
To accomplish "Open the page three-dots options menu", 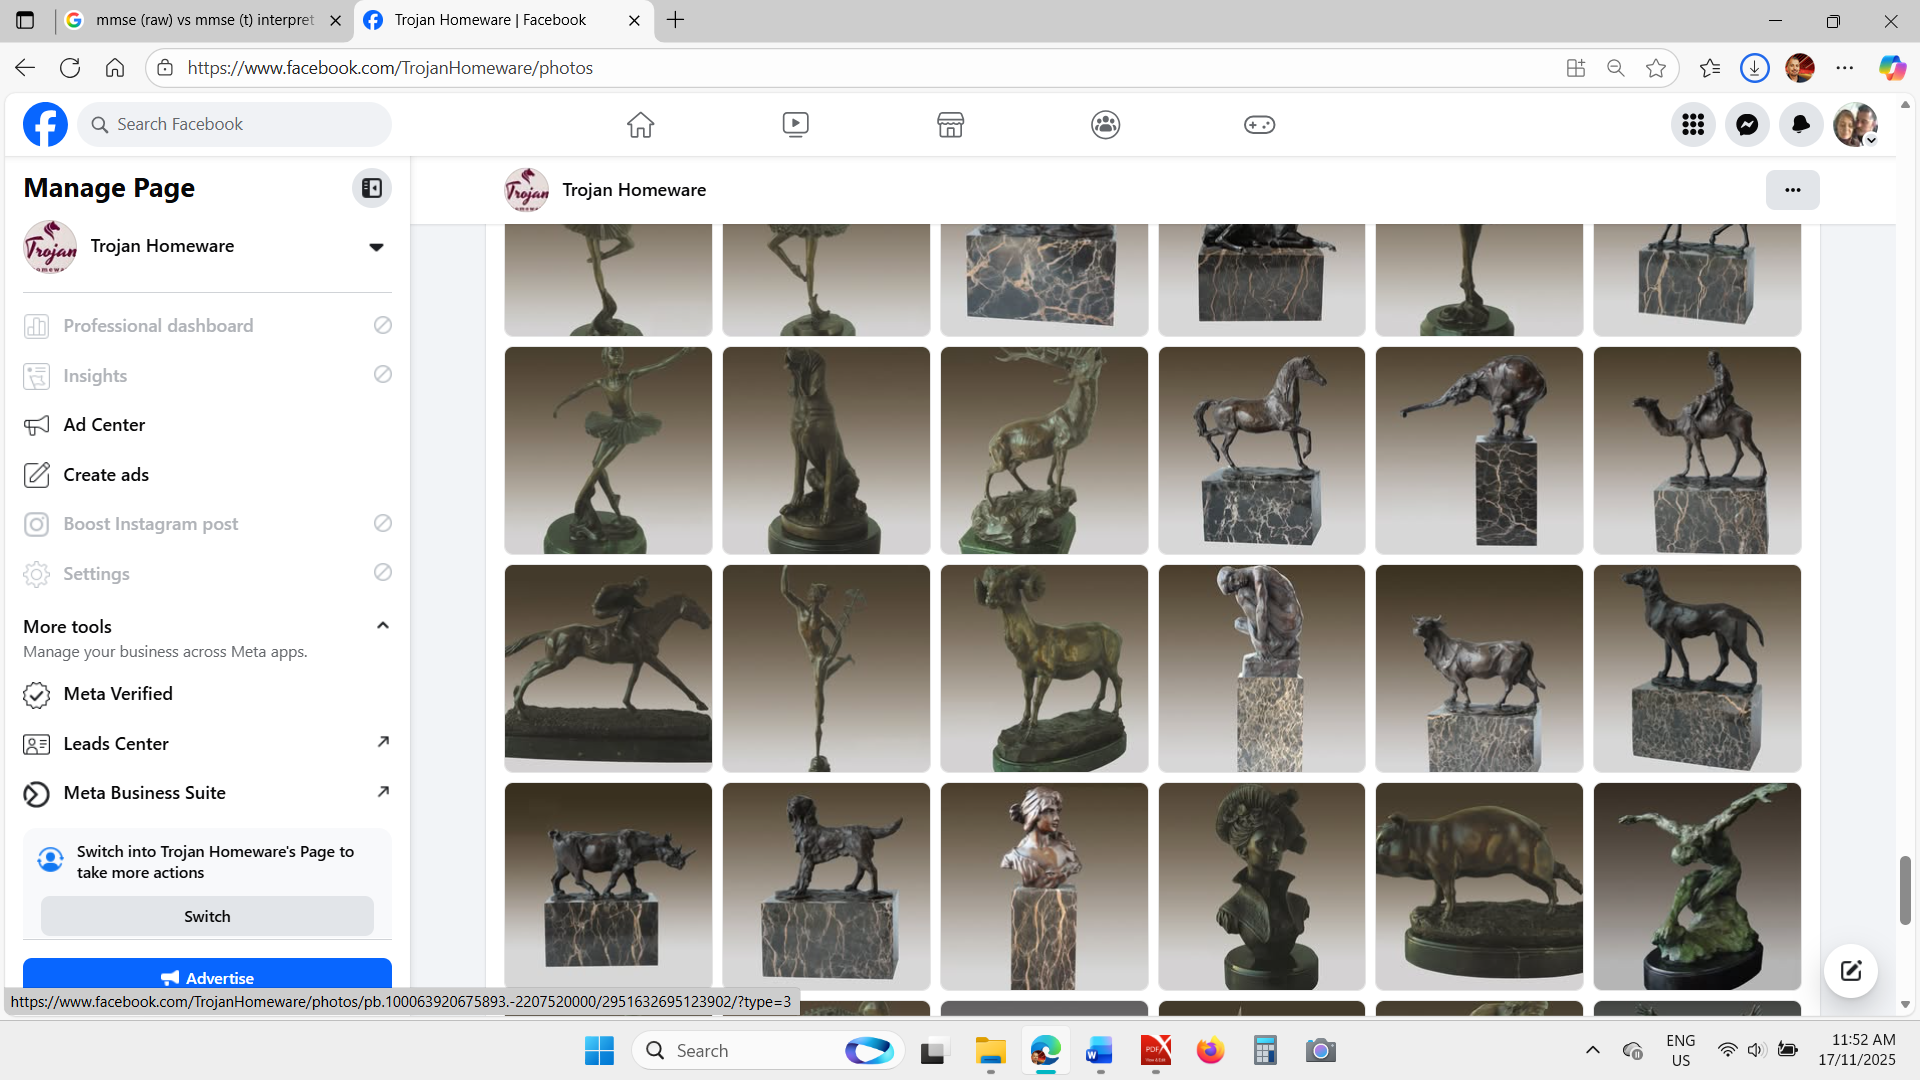I will (1792, 190).
